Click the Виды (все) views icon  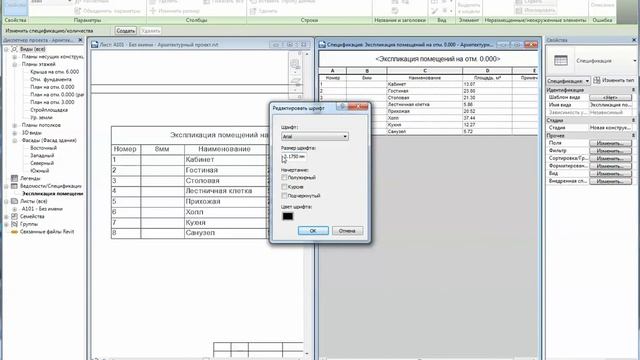(14, 49)
